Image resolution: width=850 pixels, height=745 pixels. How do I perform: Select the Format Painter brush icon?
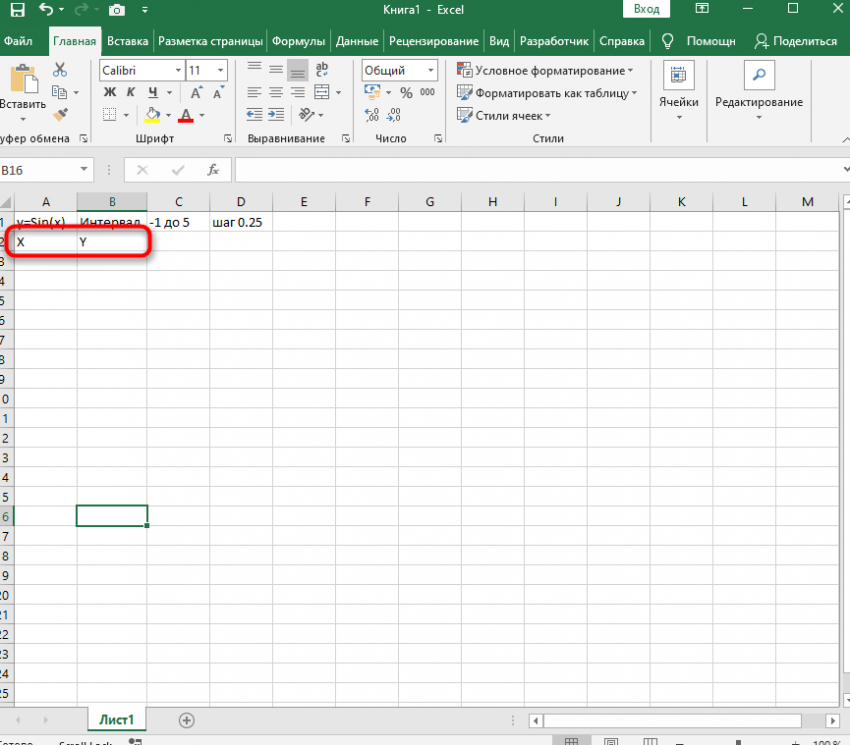coord(60,114)
